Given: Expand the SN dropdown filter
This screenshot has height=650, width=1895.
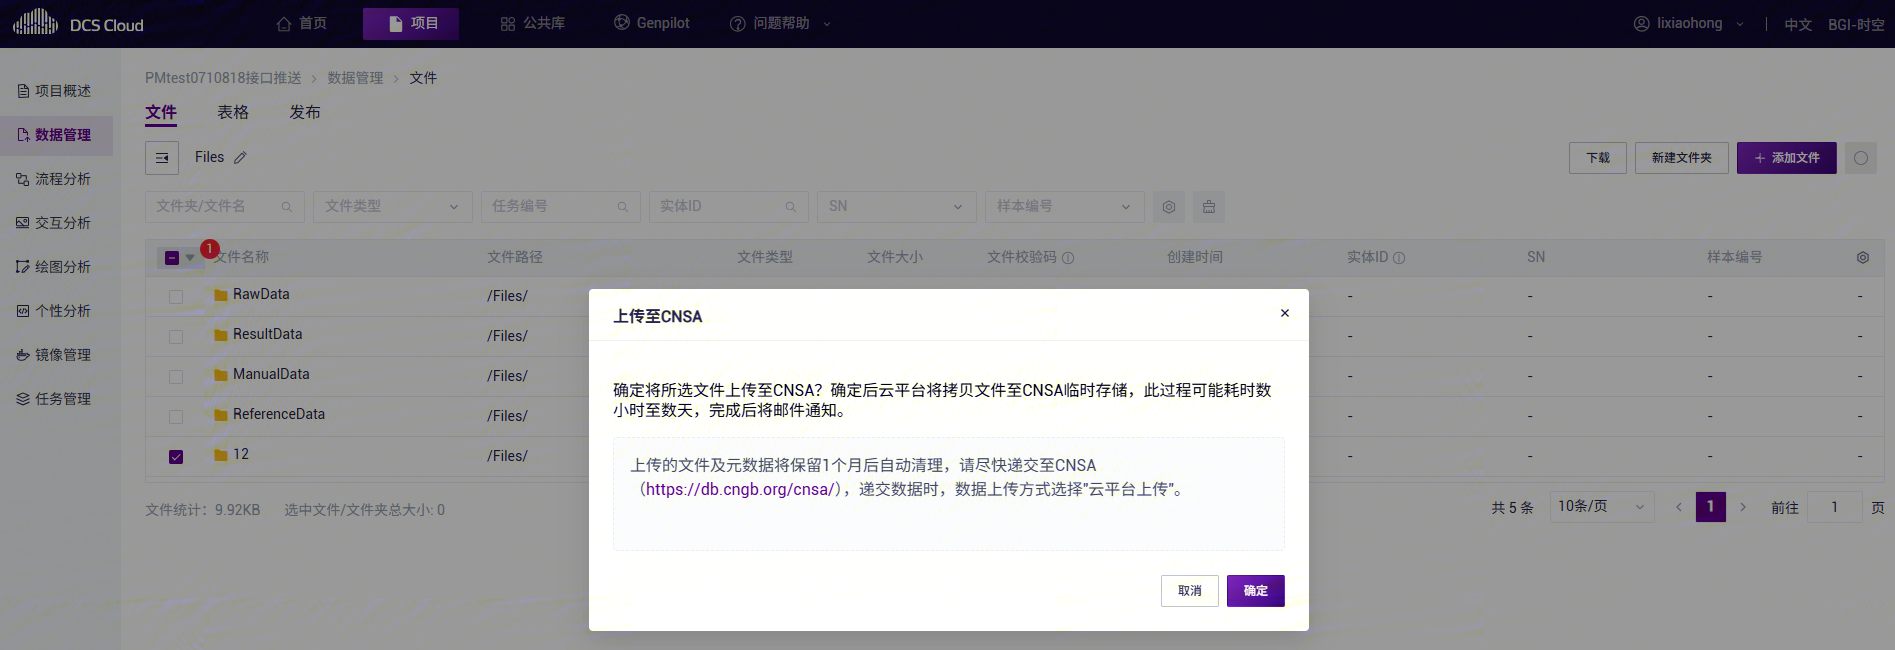Looking at the screenshot, I should coord(895,207).
